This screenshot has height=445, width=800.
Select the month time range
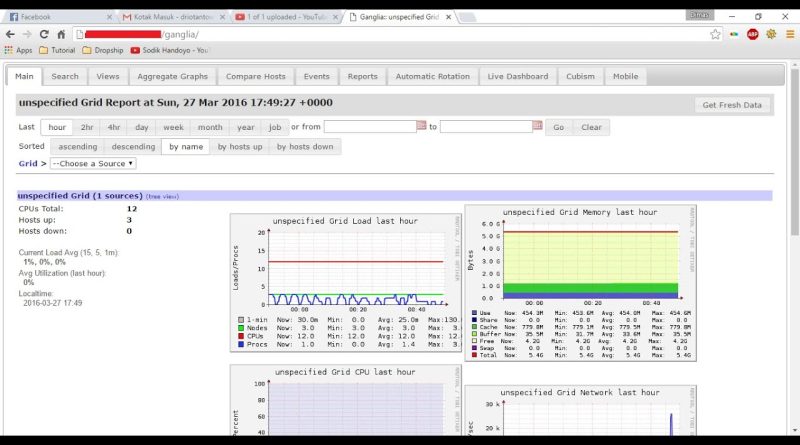tap(210, 127)
